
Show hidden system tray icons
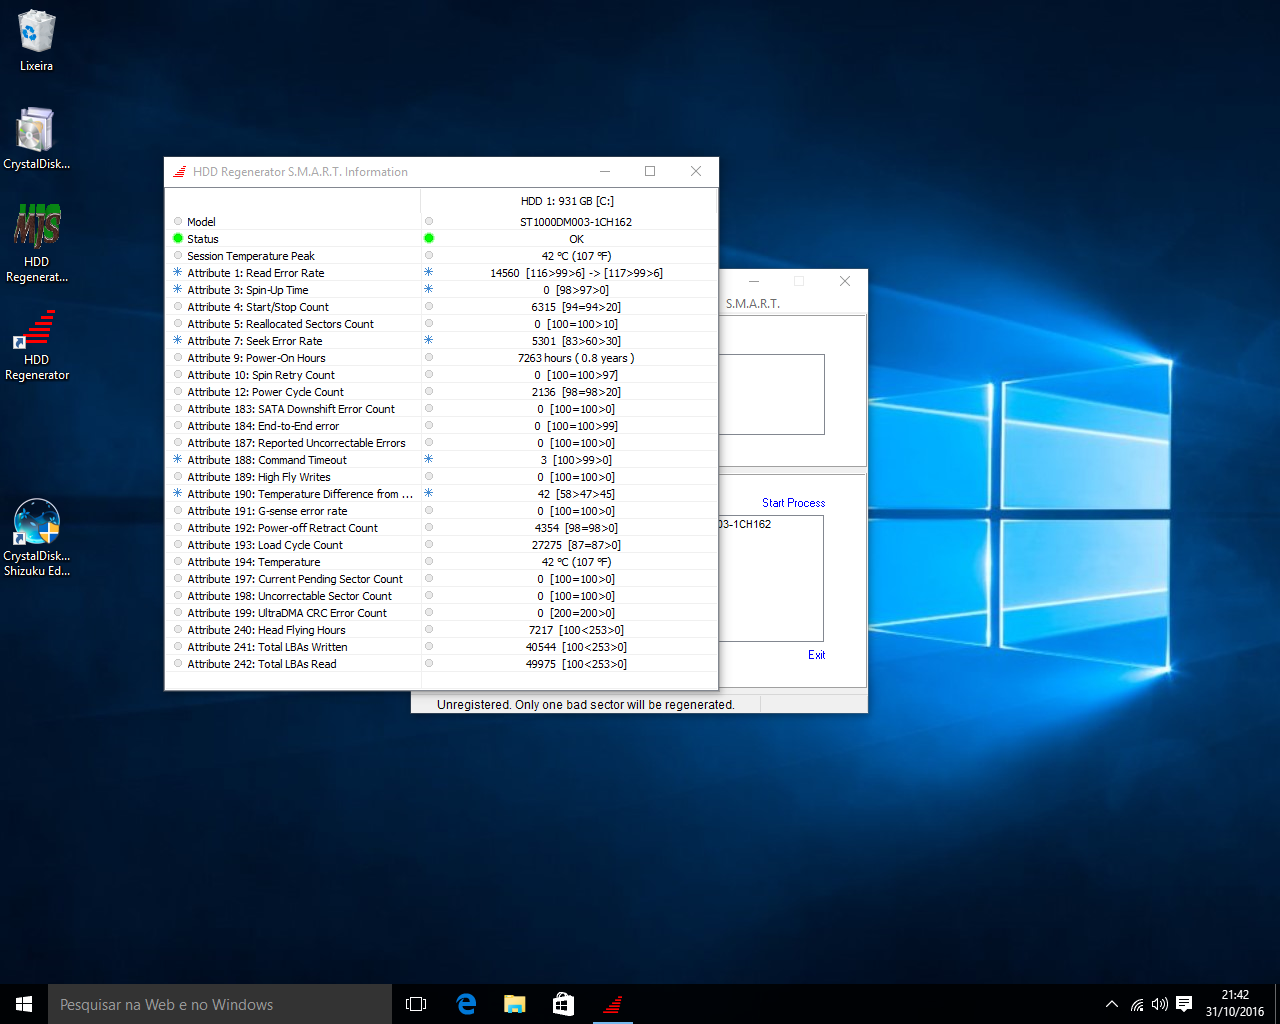pos(1111,1004)
